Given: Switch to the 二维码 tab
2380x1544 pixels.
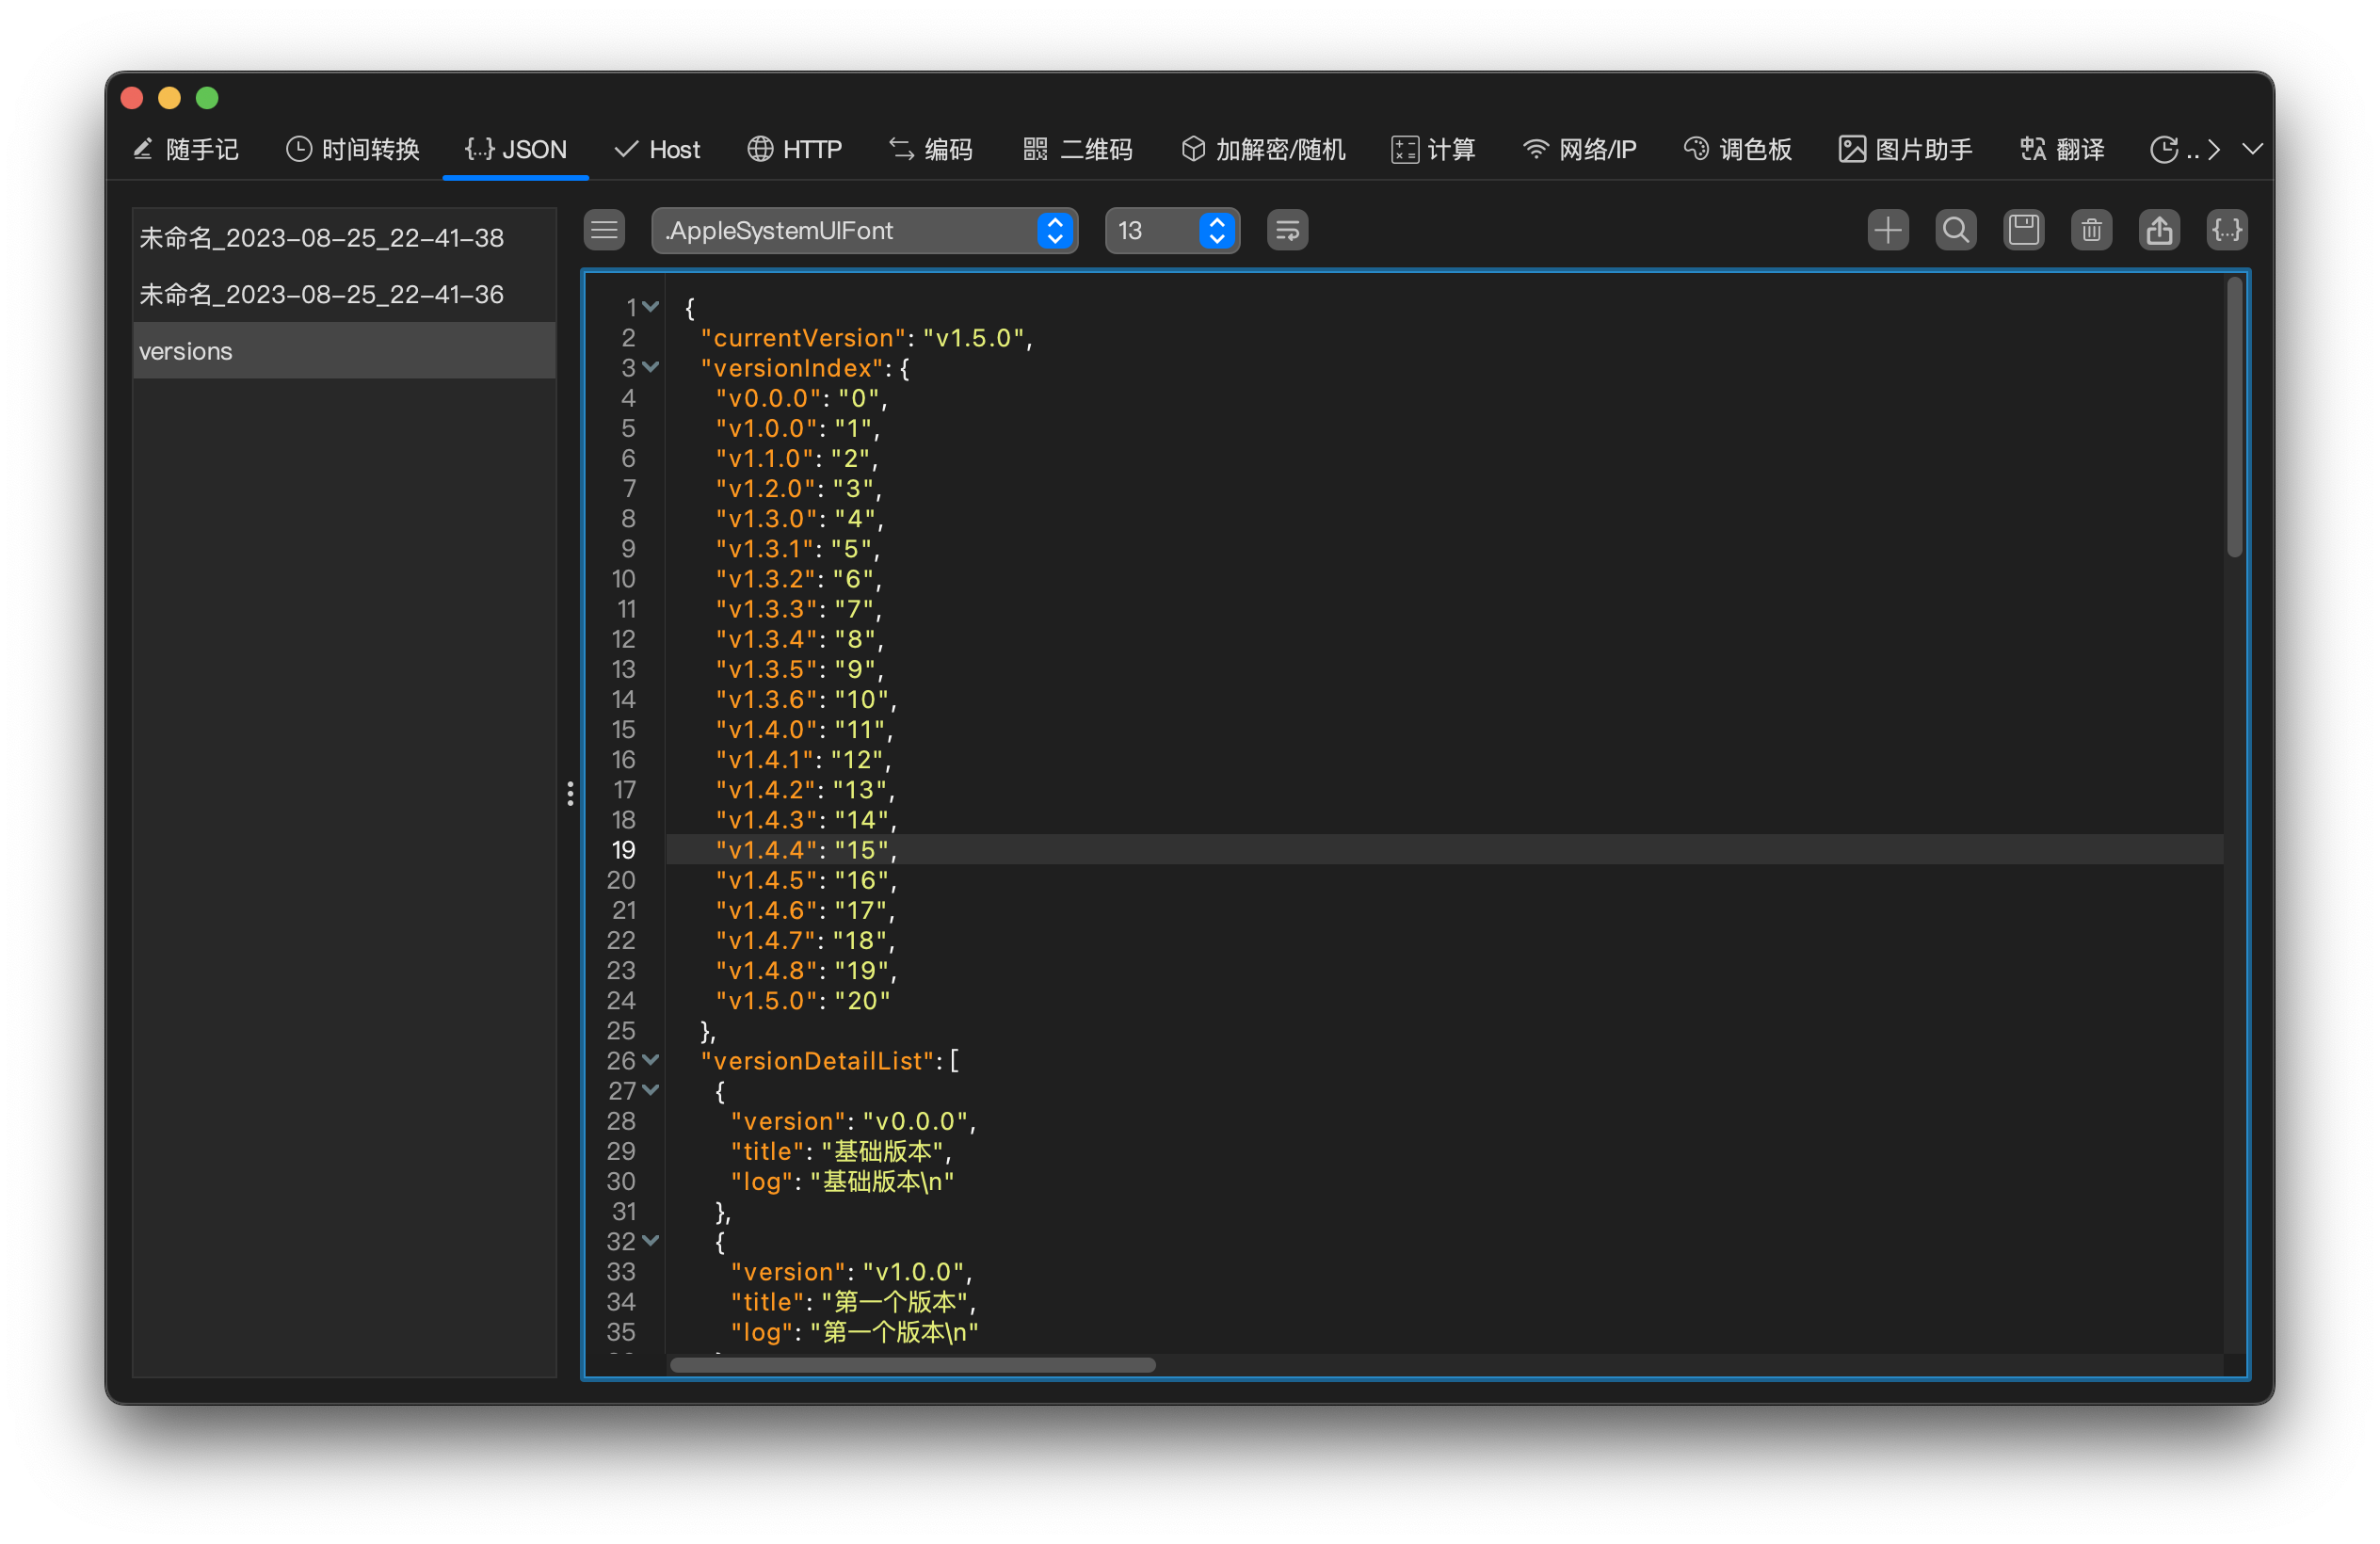Looking at the screenshot, I should (x=1078, y=150).
